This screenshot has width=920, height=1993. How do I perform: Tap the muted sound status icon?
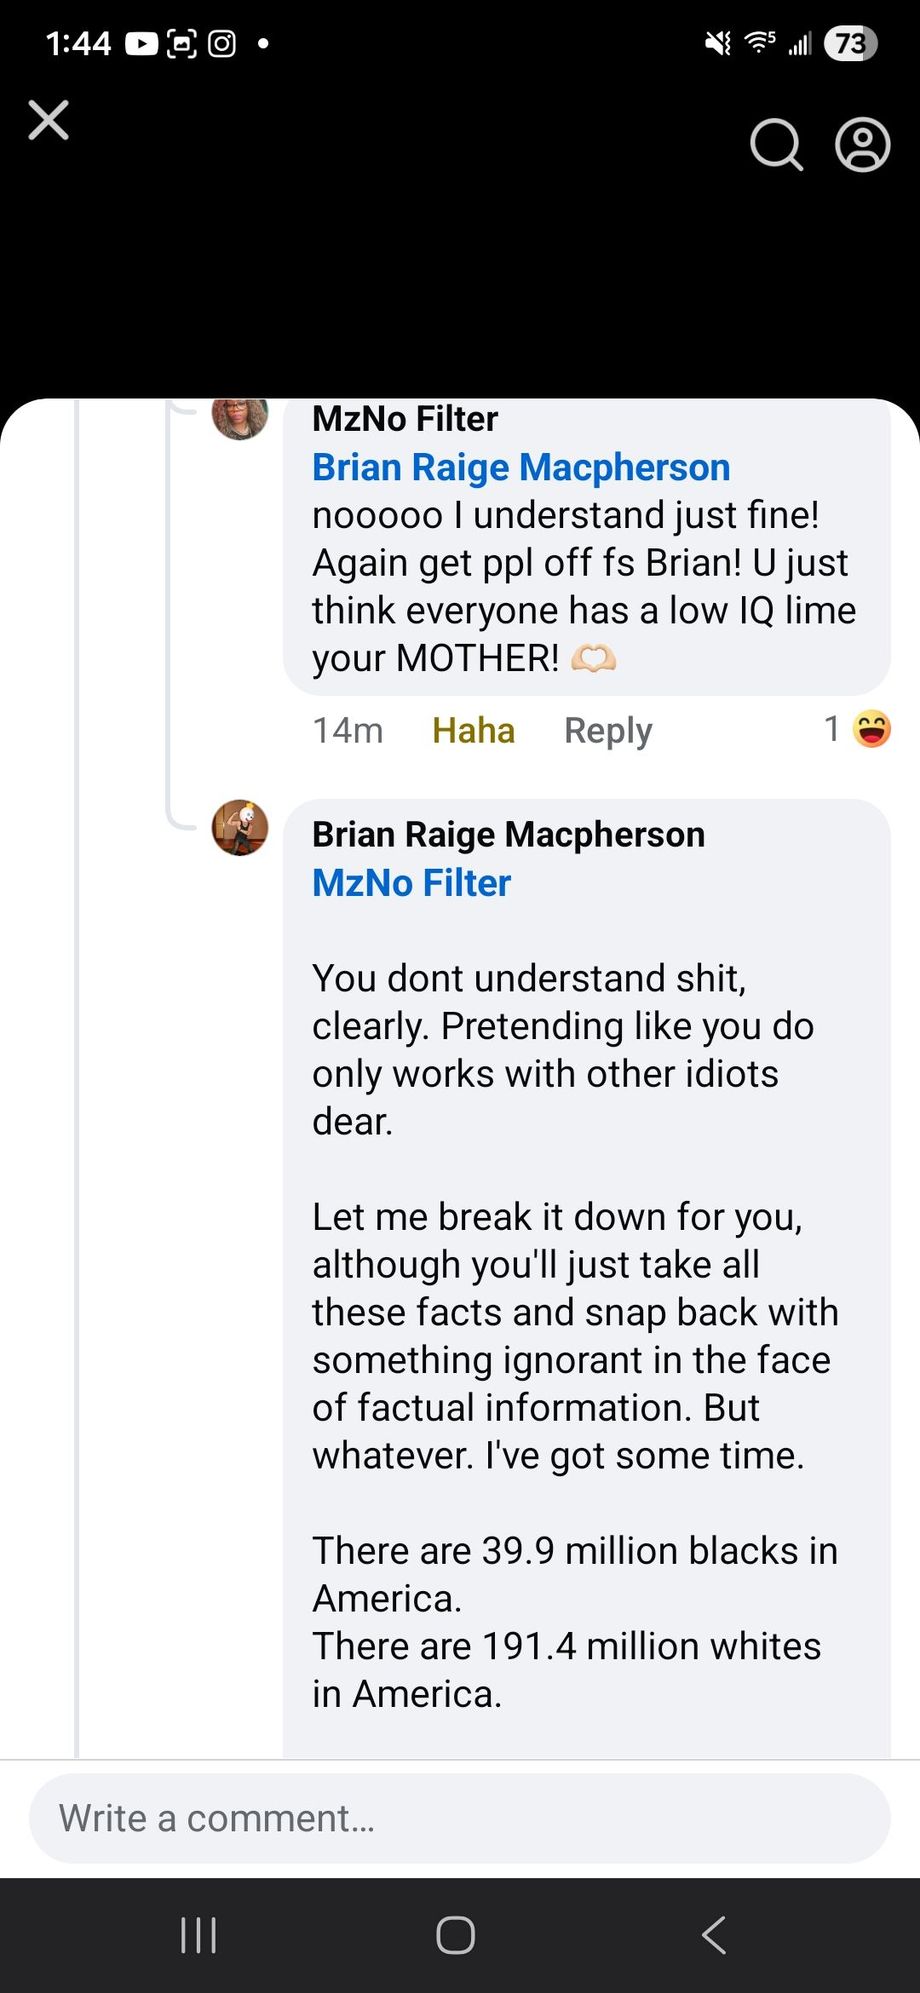point(717,43)
